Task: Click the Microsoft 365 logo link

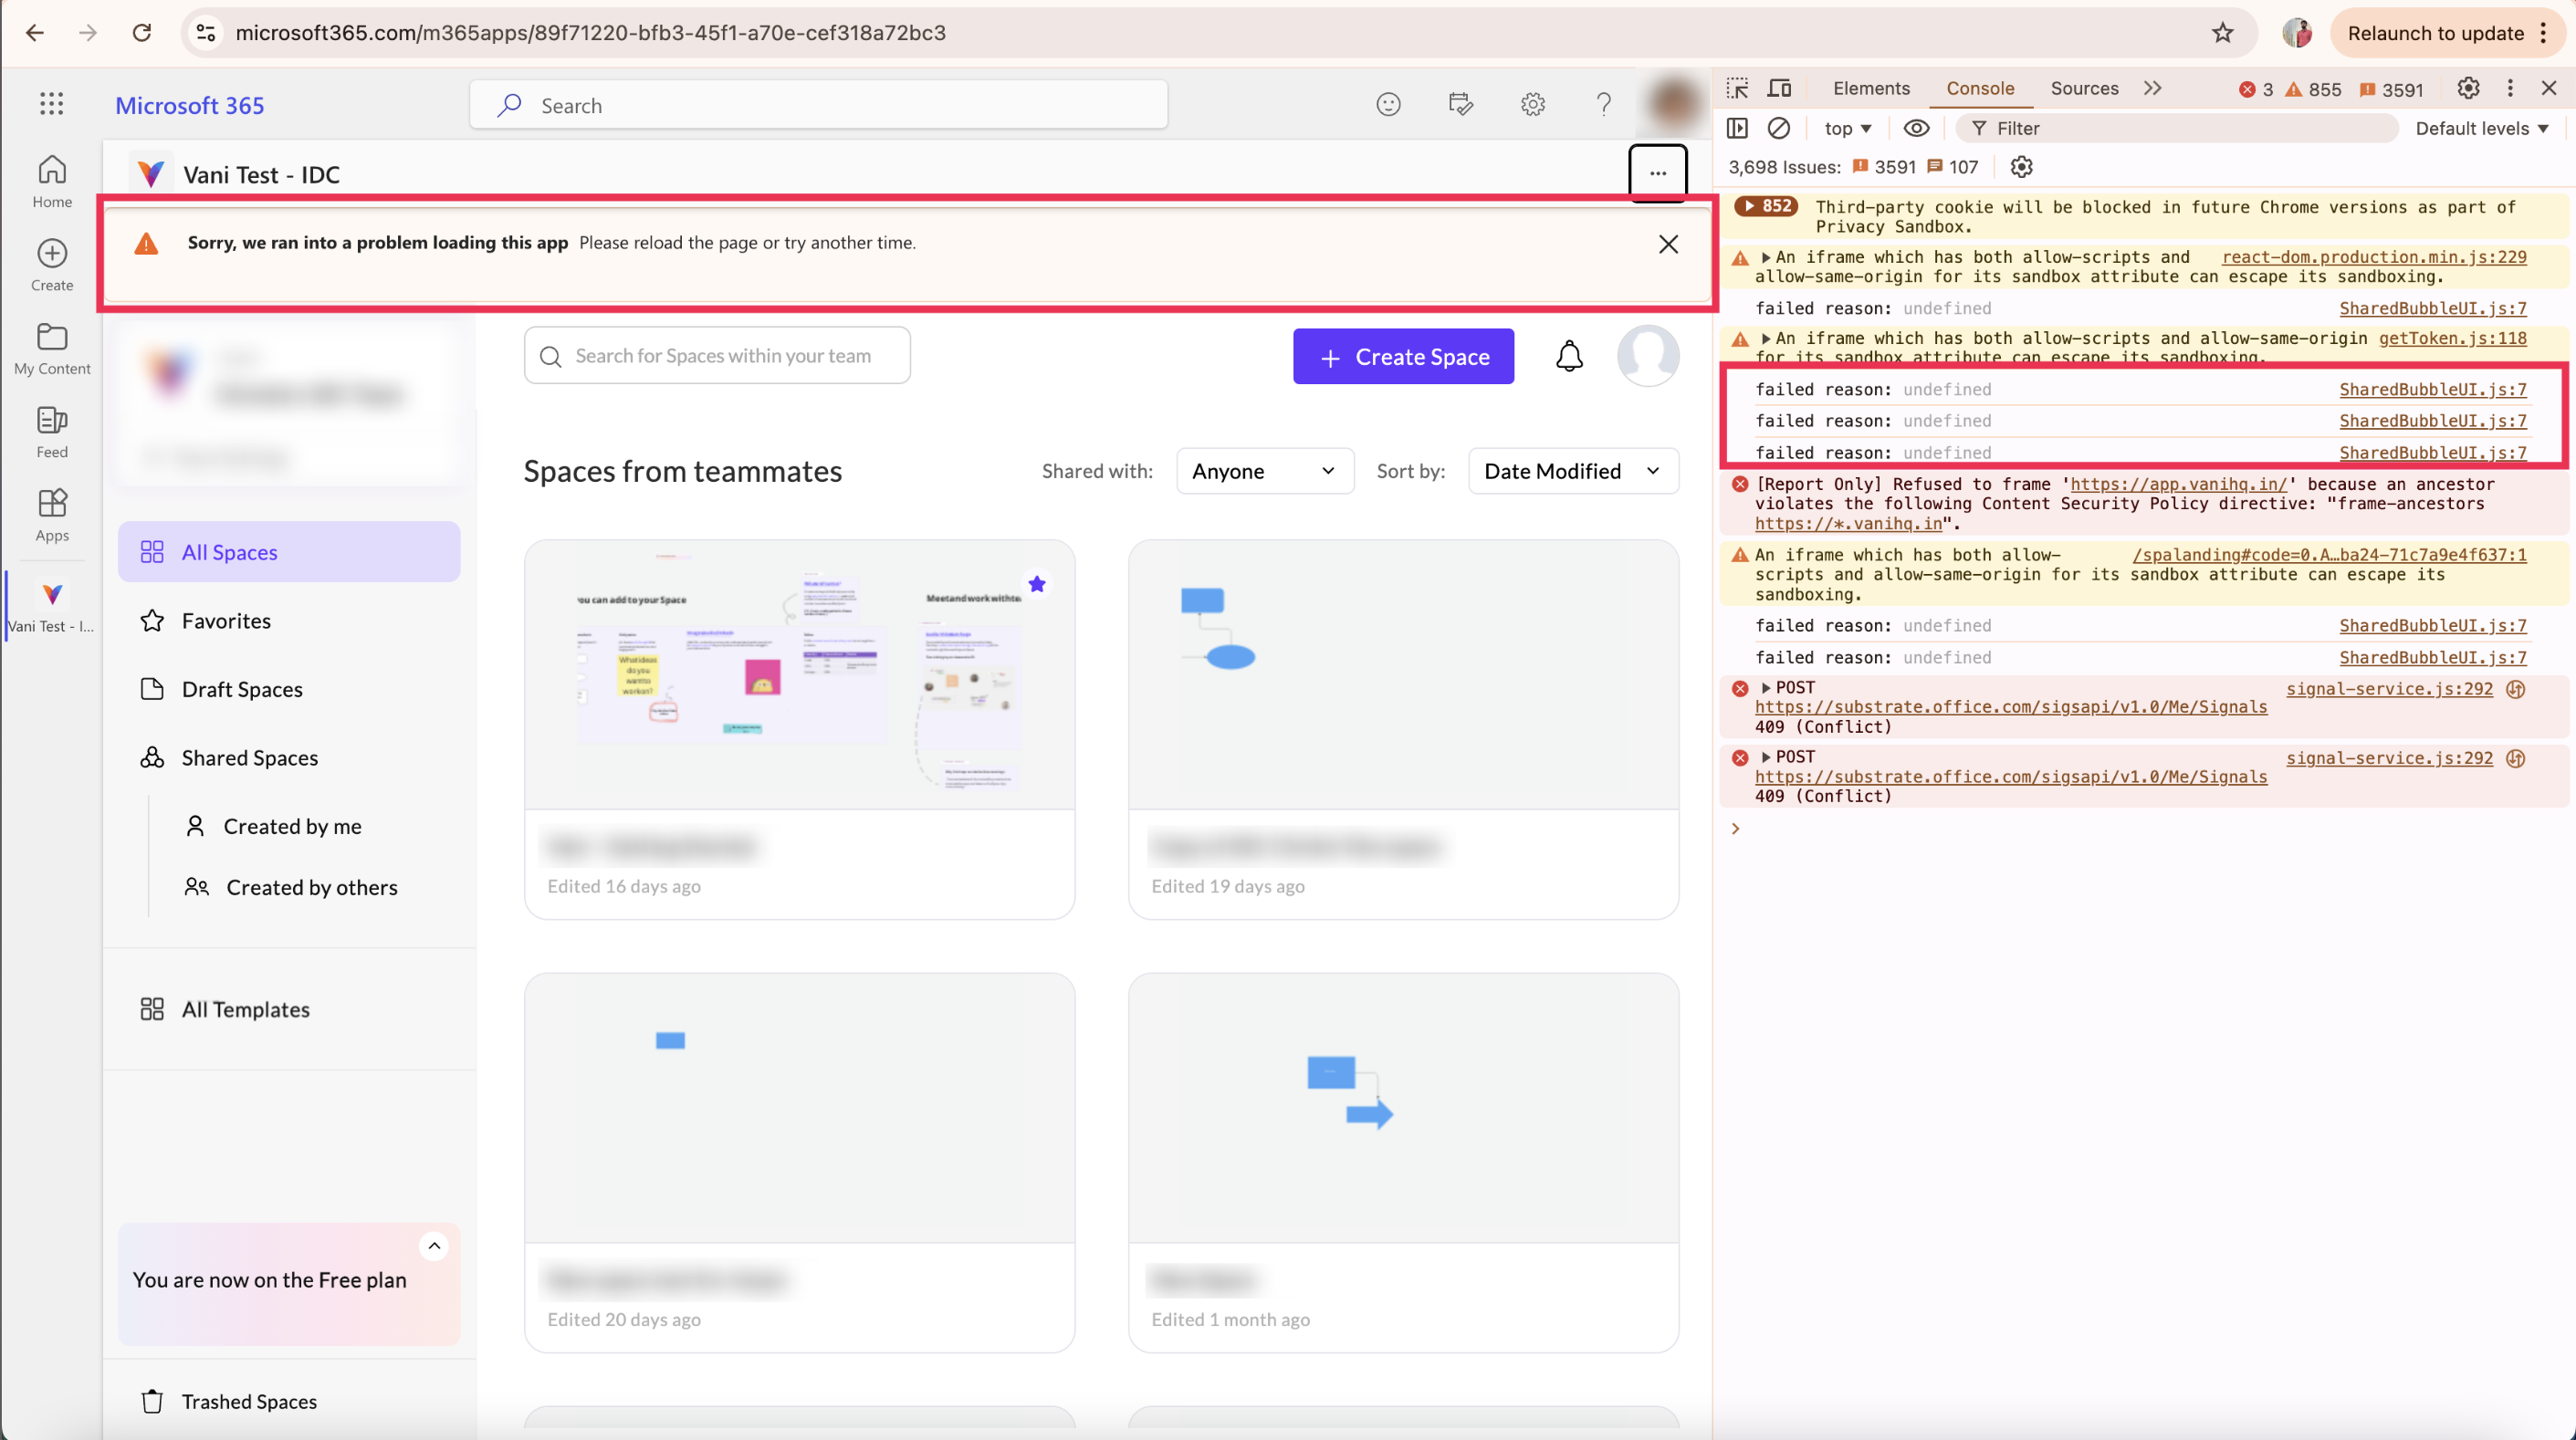Action: tap(190, 105)
